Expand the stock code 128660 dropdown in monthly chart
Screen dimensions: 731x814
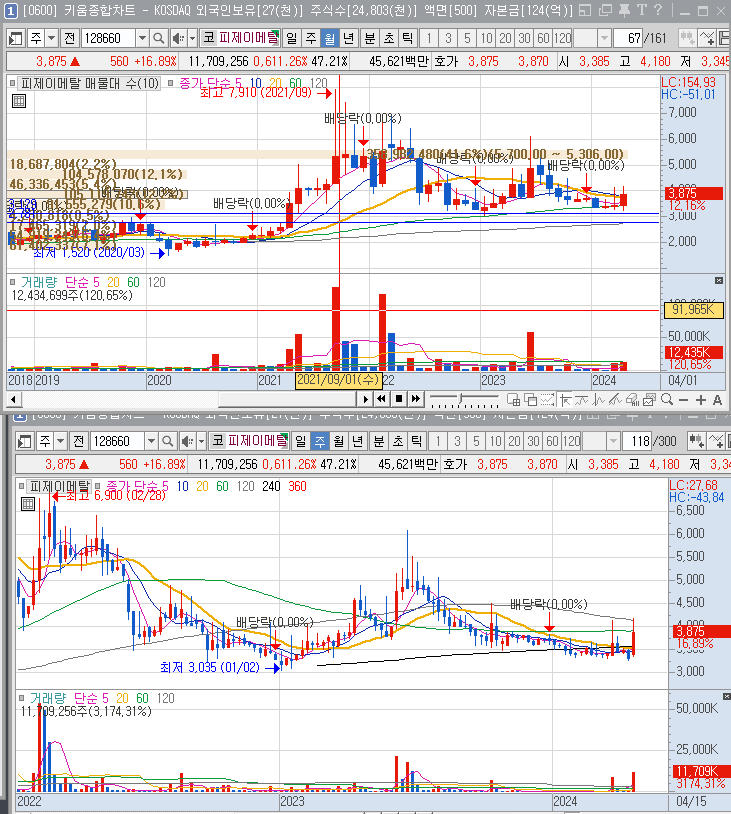[x=142, y=38]
